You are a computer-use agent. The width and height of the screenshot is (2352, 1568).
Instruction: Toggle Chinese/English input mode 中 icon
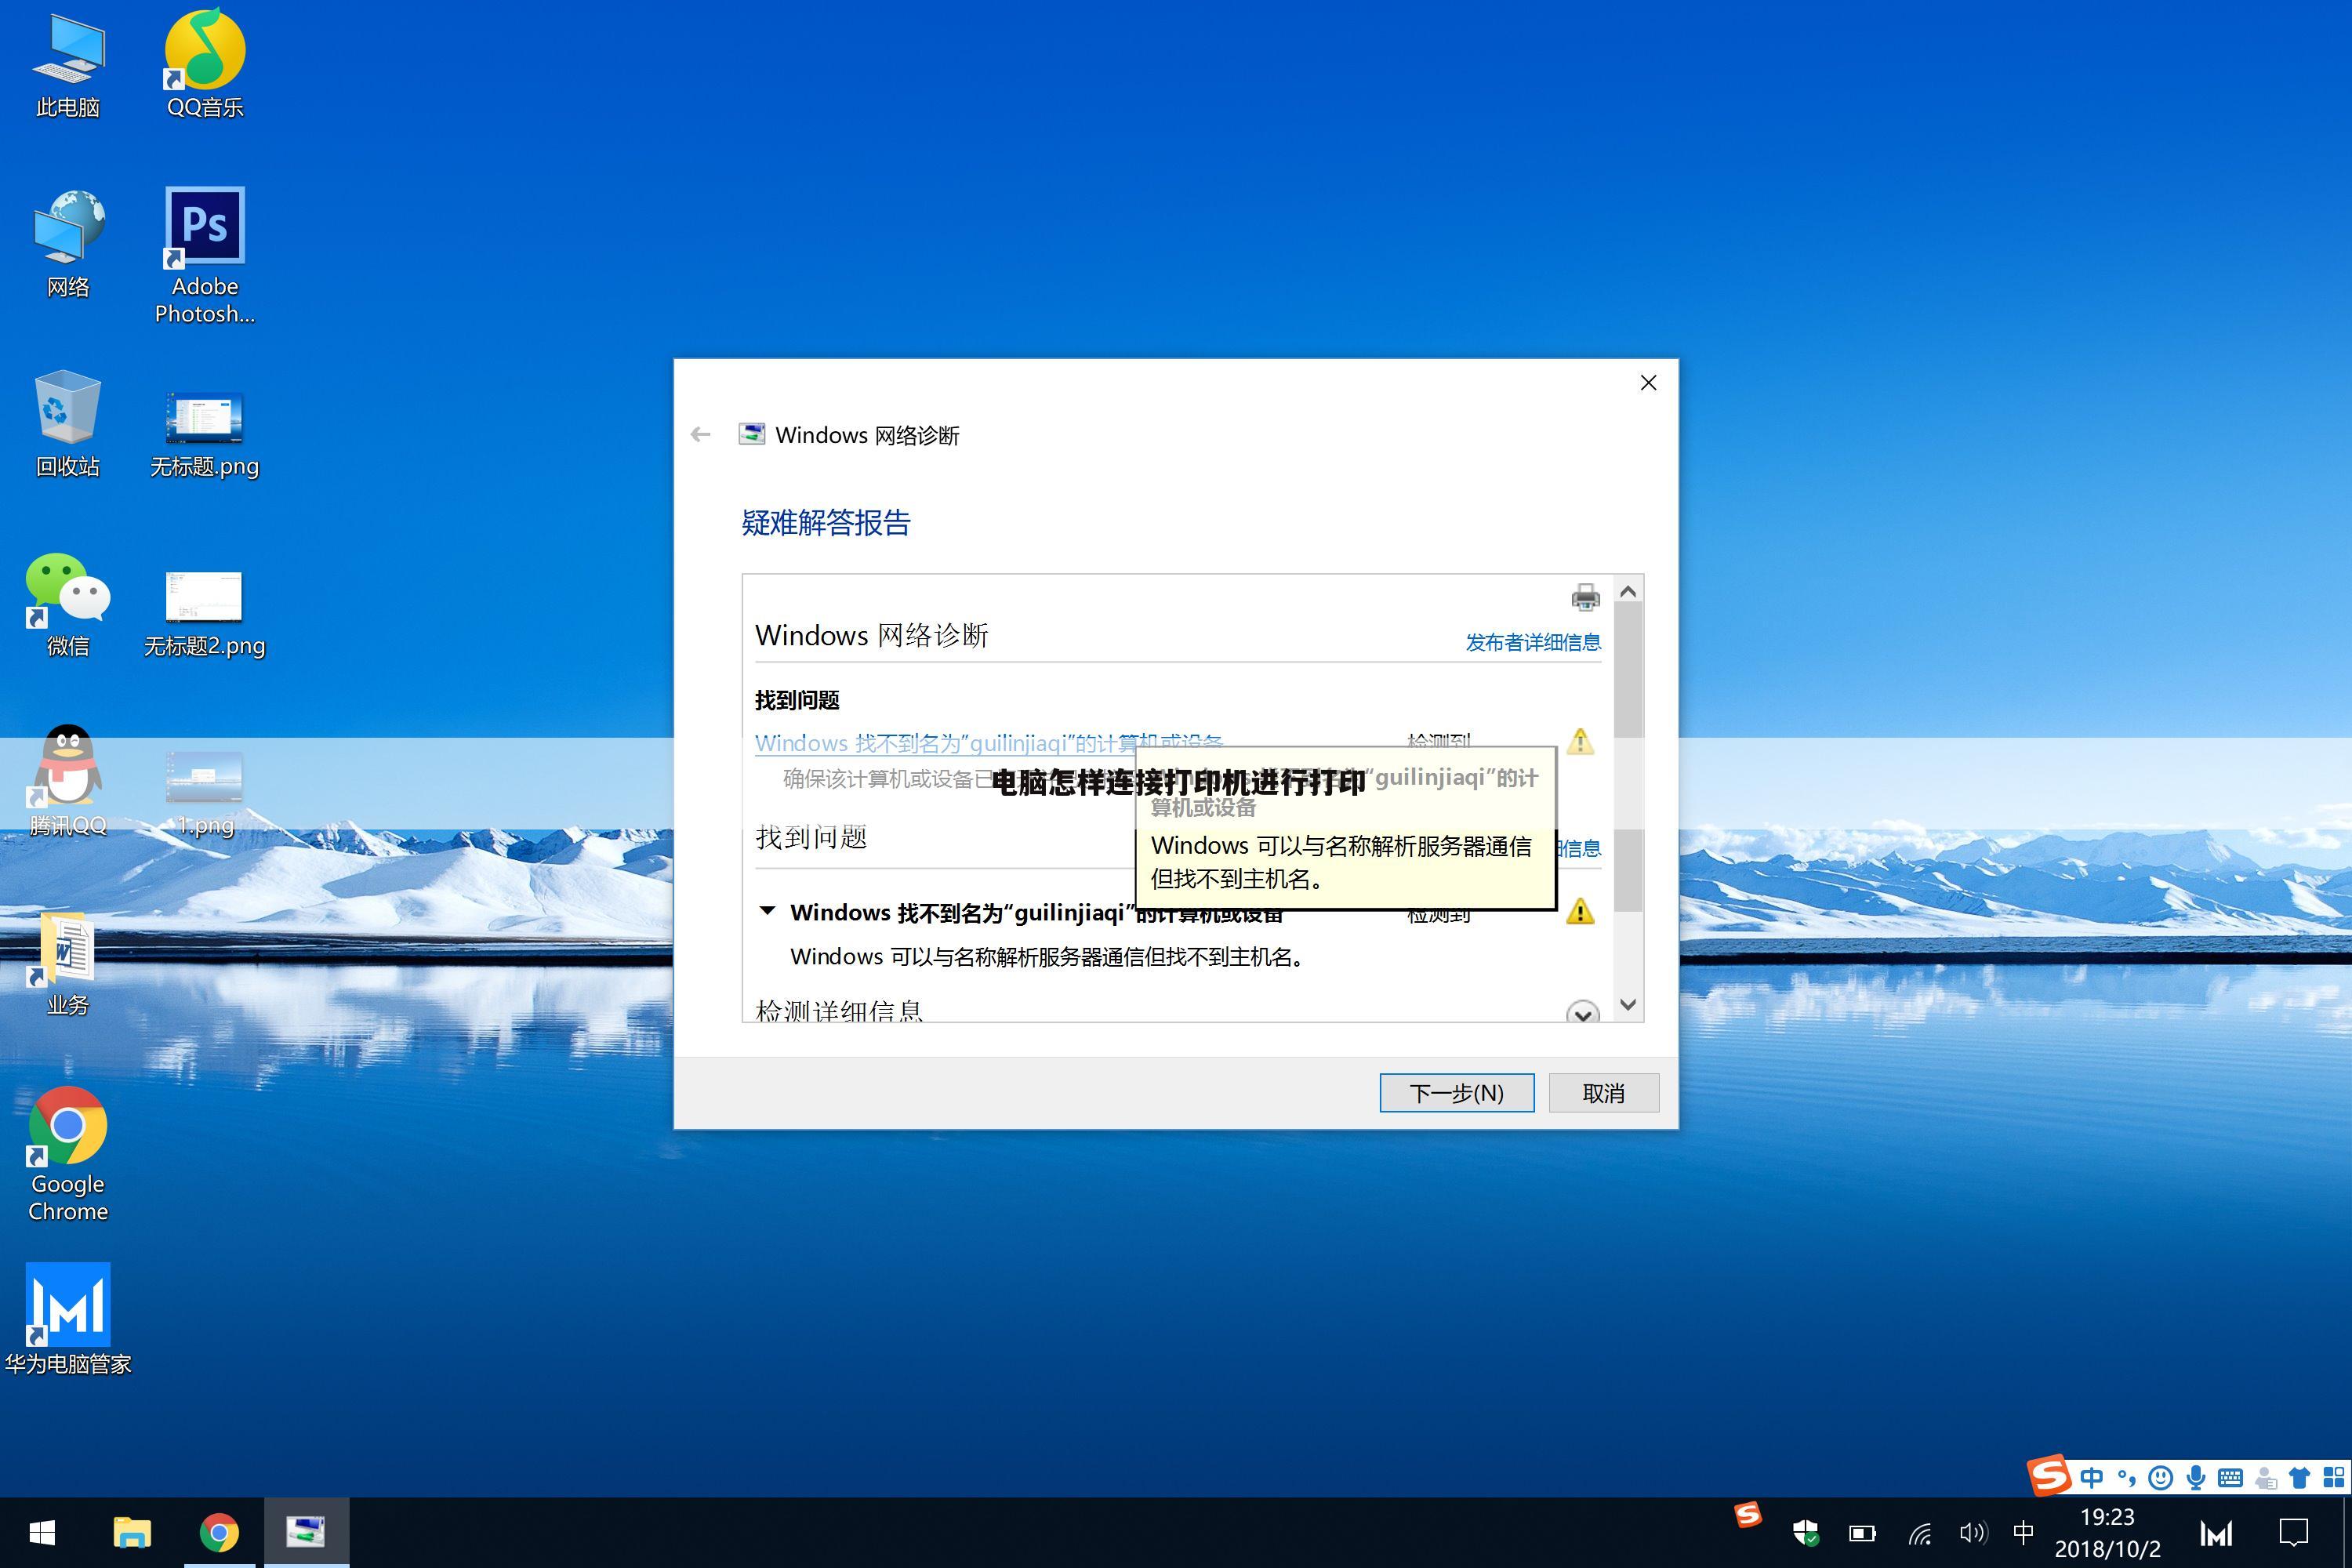click(2092, 1477)
